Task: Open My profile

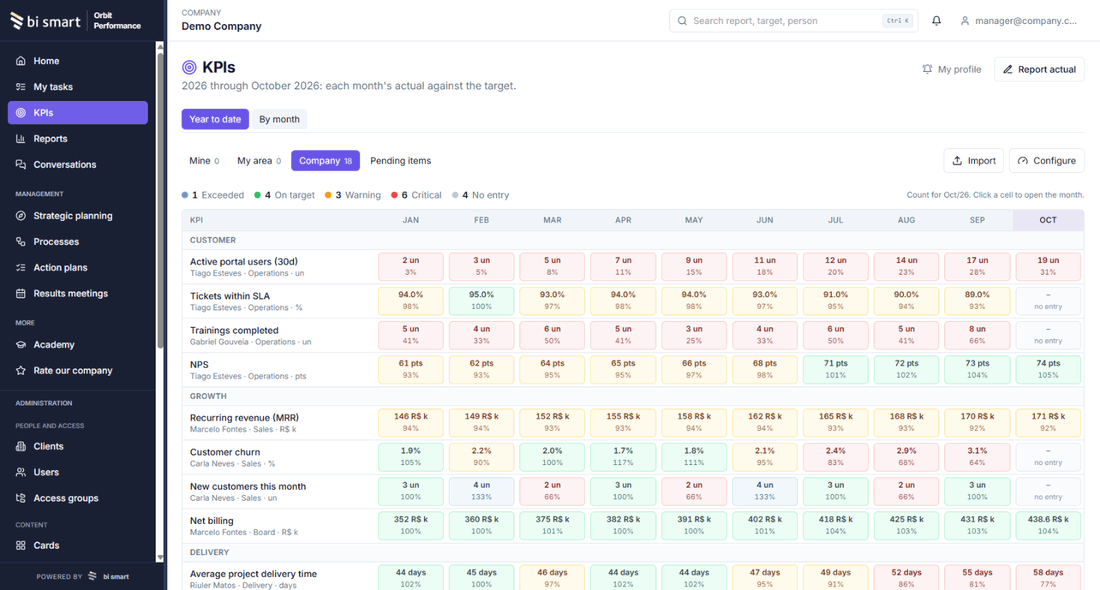Action: pyautogui.click(x=951, y=69)
